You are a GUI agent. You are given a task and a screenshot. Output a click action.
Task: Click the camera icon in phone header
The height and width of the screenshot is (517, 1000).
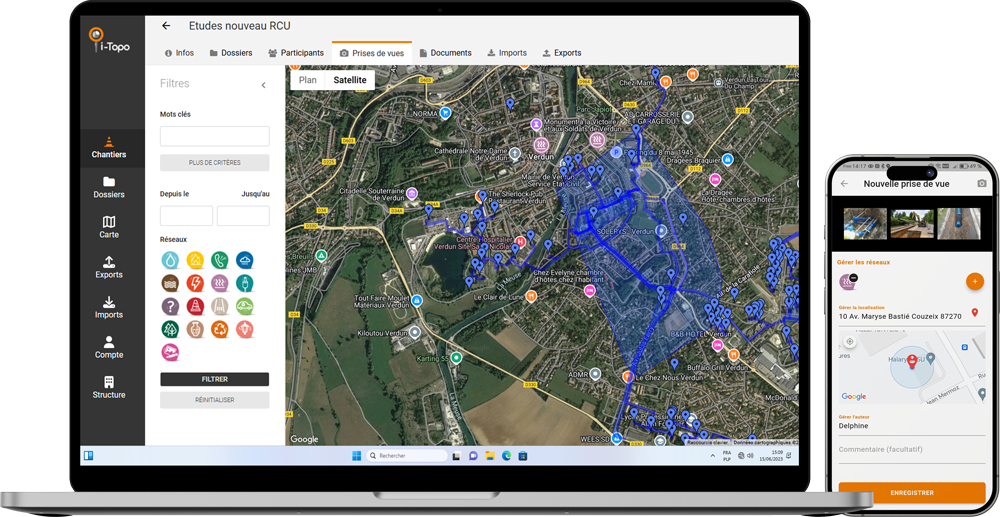click(x=981, y=184)
